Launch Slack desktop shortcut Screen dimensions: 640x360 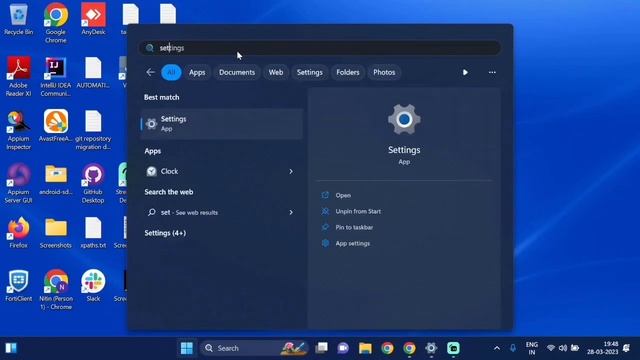coord(93,286)
